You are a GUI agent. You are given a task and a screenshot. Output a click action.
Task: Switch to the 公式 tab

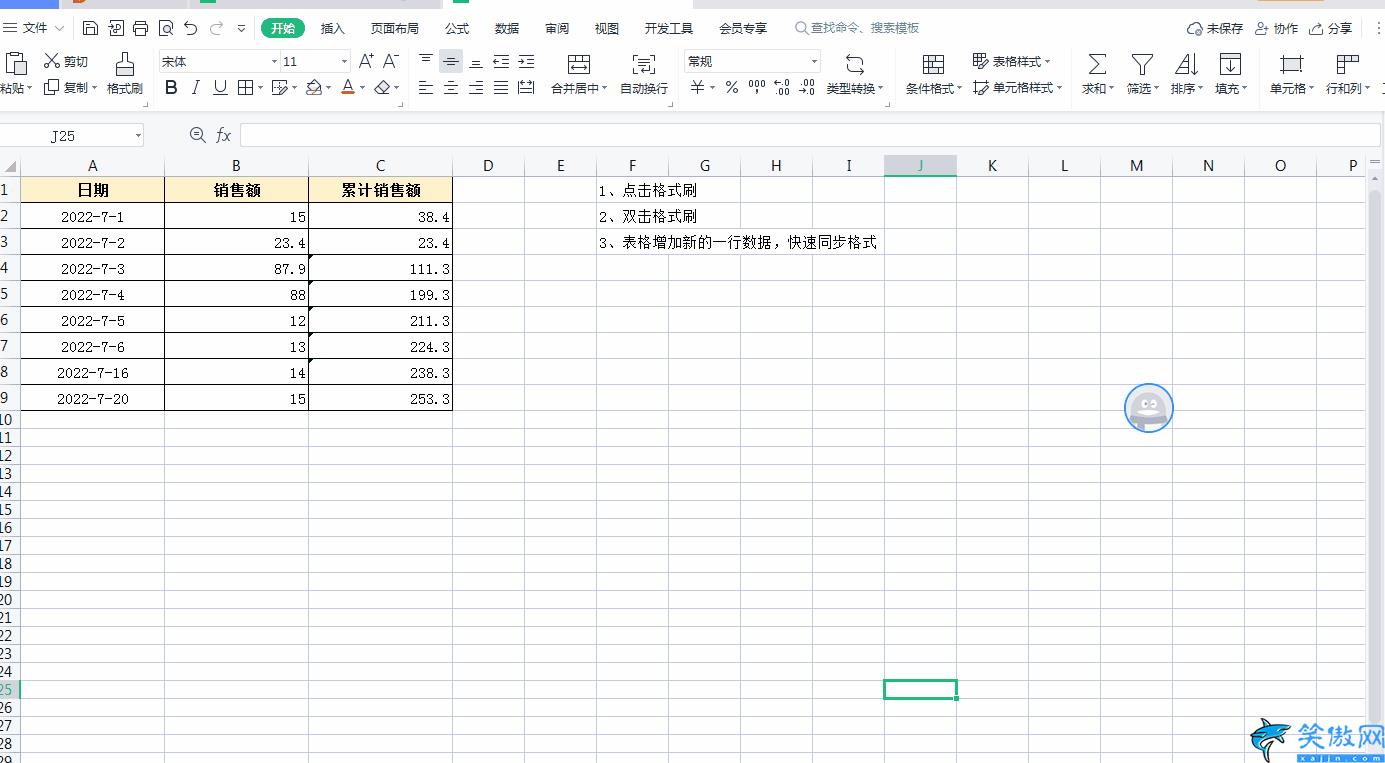[457, 28]
